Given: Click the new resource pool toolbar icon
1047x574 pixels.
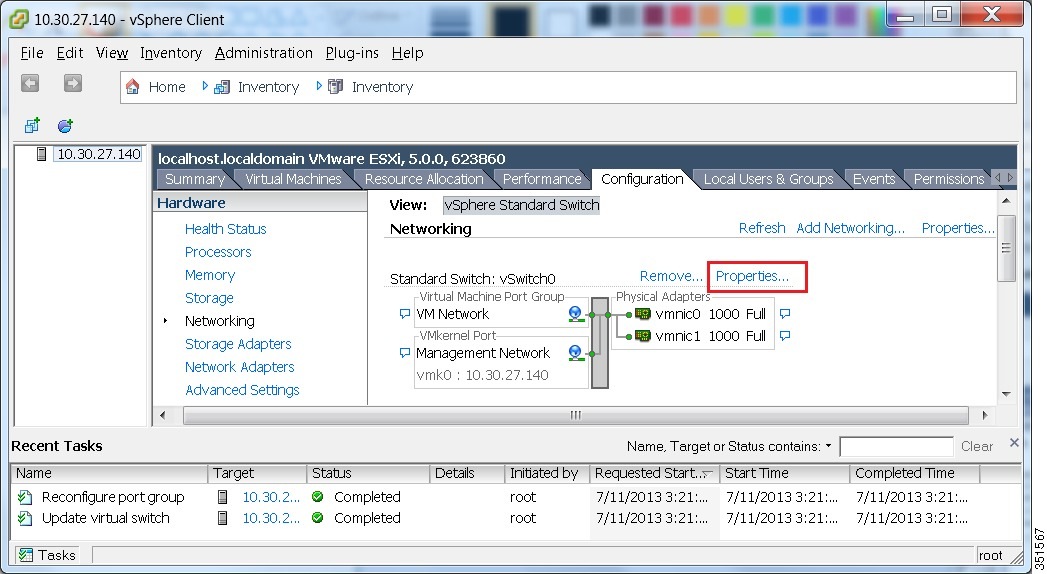Looking at the screenshot, I should pyautogui.click(x=65, y=125).
